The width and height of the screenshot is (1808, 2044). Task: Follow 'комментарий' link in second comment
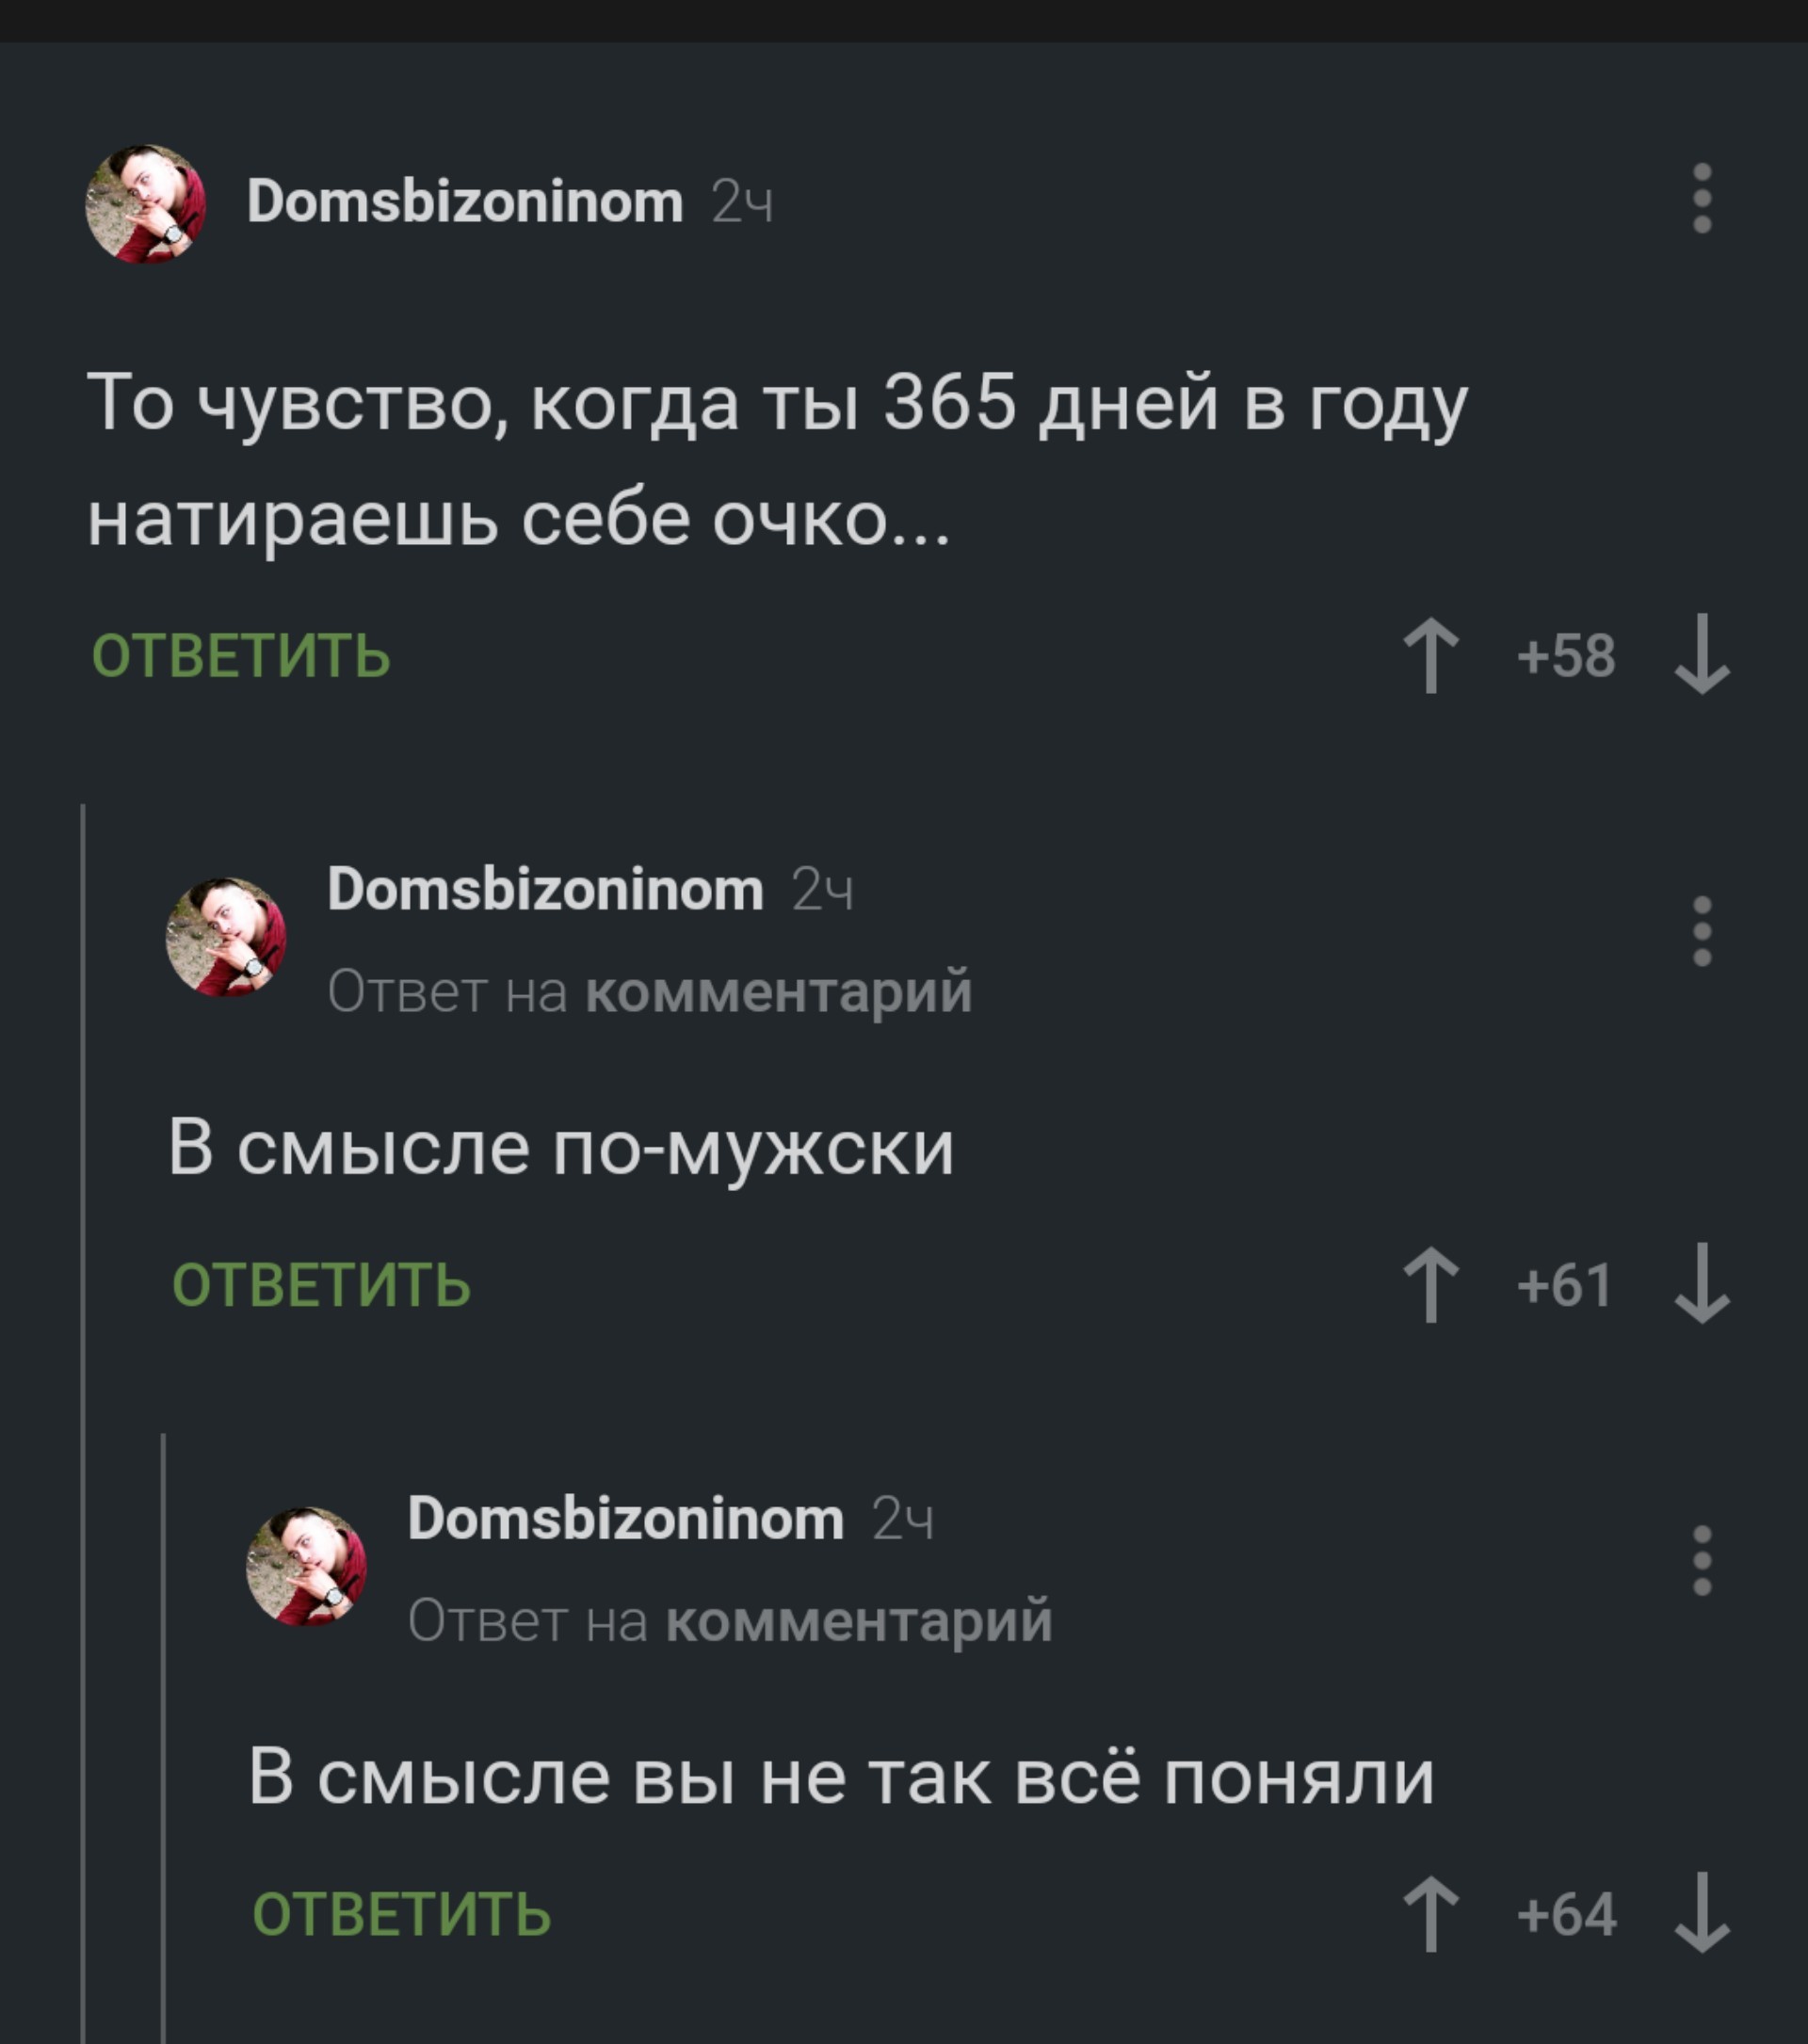click(x=778, y=992)
